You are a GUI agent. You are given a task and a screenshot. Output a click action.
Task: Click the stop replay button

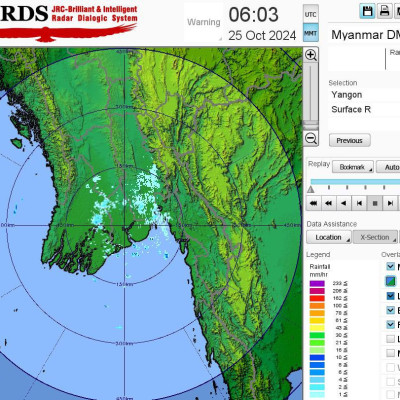[375, 203]
